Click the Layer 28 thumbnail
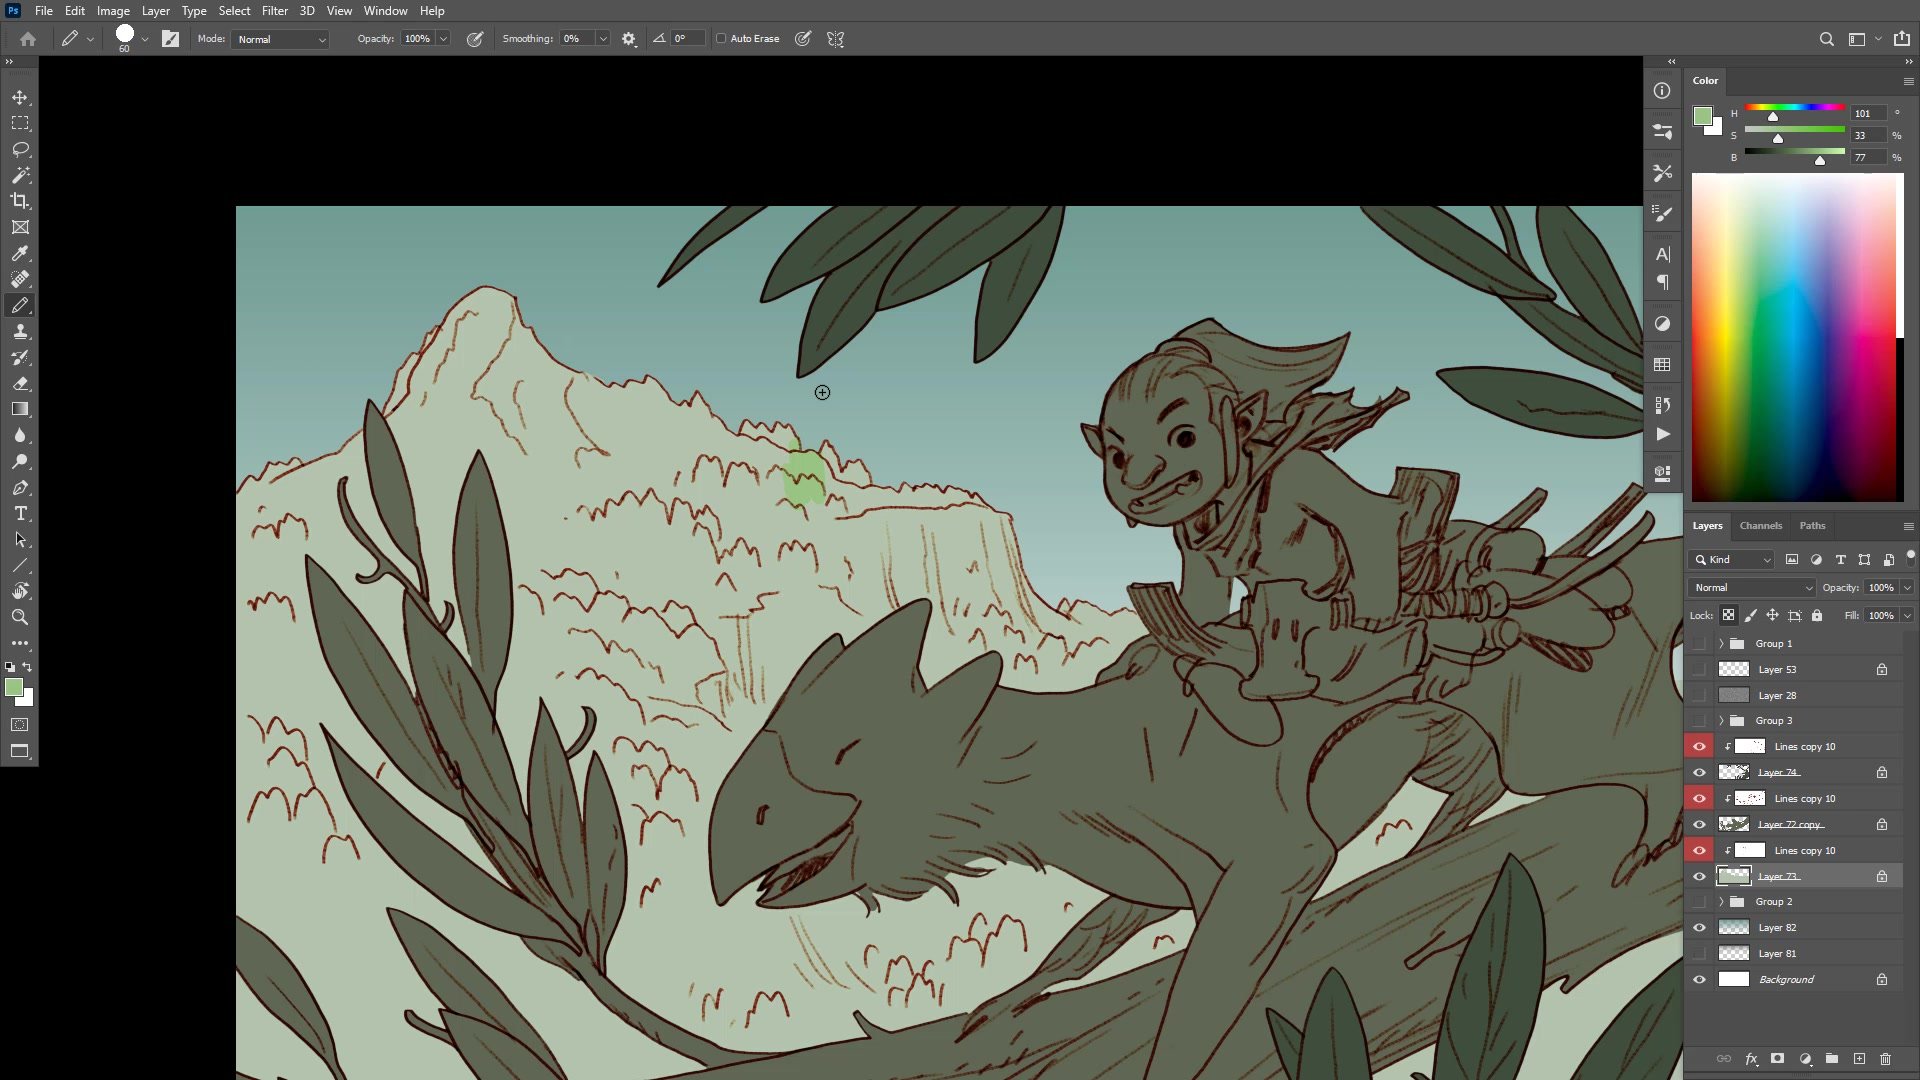This screenshot has height=1080, width=1920. coord(1733,695)
